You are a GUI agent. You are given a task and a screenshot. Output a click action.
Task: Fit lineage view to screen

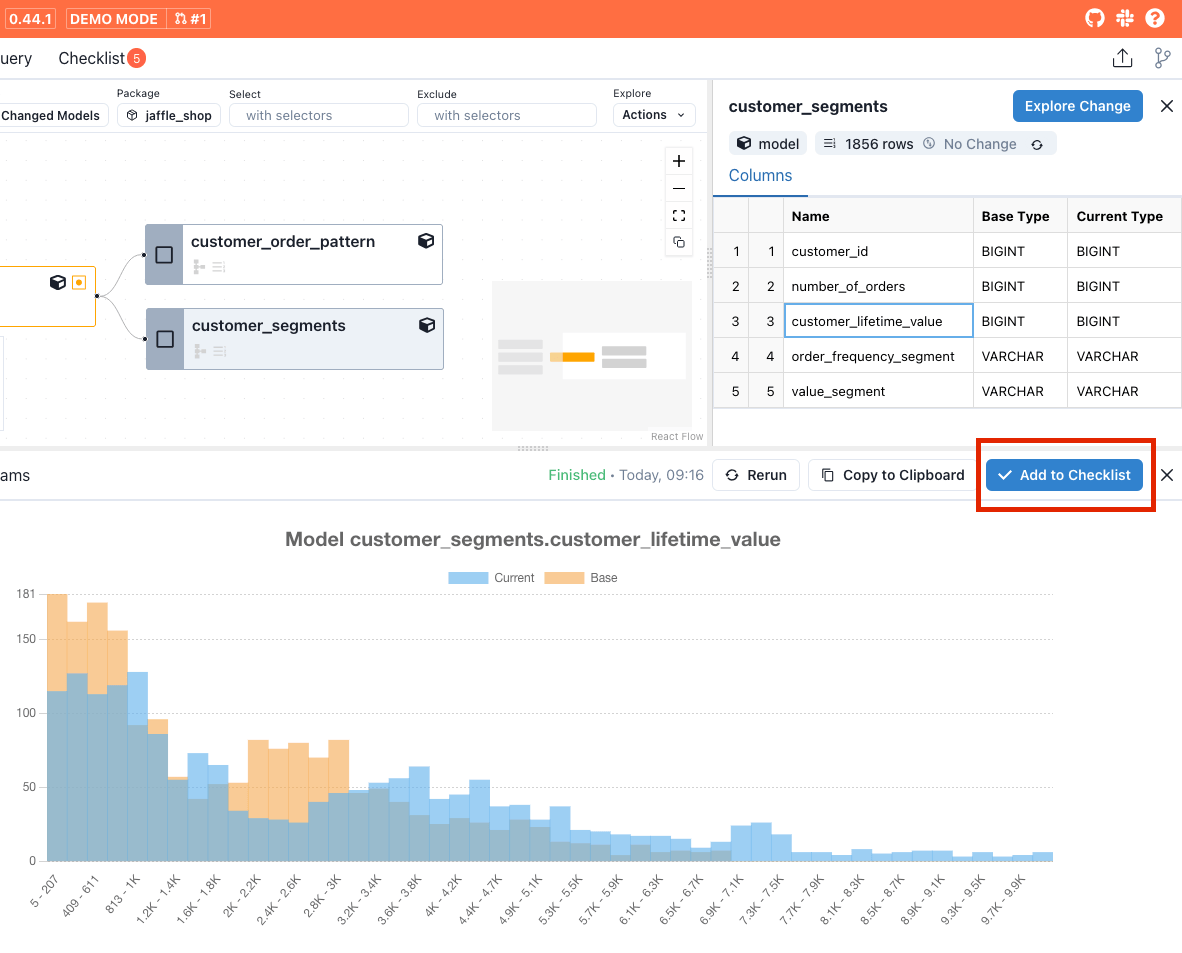pos(679,215)
